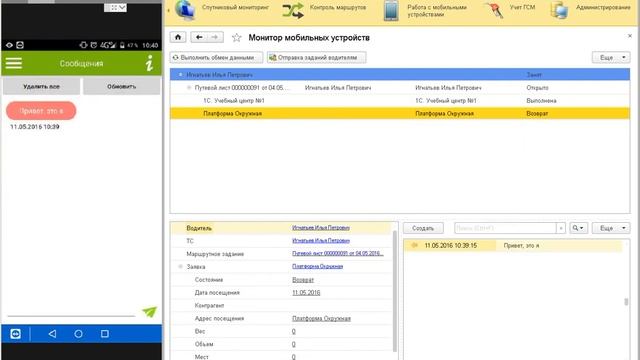Click Вес value 0
Viewport: 640px width, 360px height.
pos(293,331)
